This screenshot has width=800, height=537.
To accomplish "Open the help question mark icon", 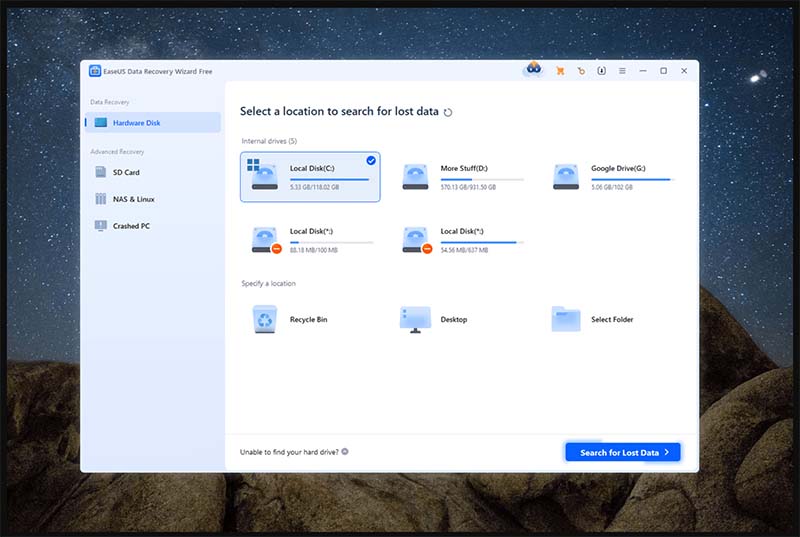I will point(345,451).
